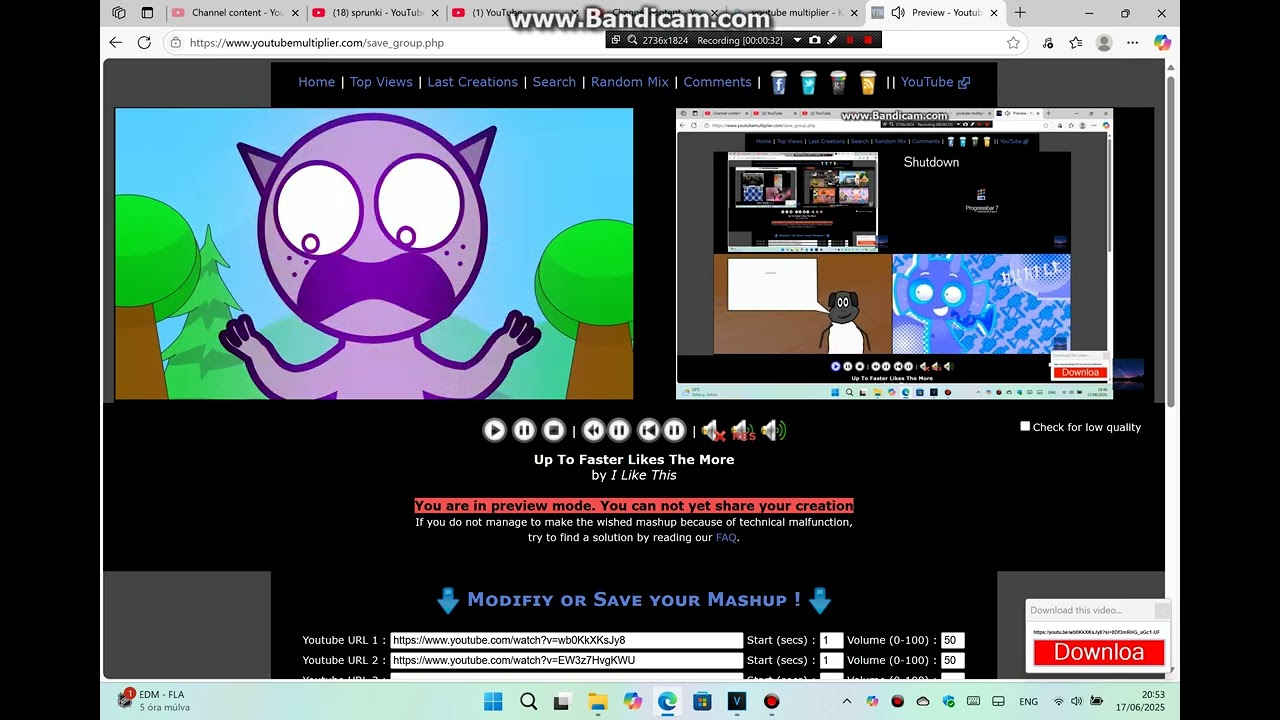Open File Explorer from the taskbar
This screenshot has height=720, width=1280.
[x=597, y=701]
